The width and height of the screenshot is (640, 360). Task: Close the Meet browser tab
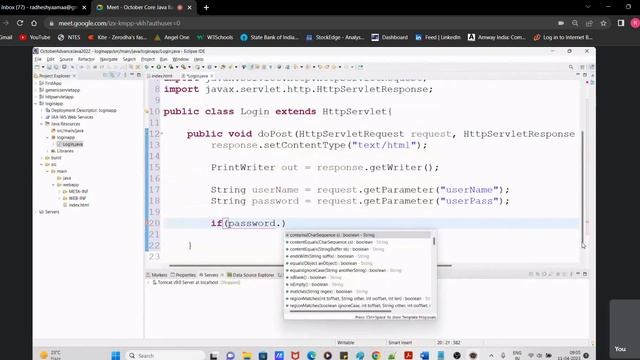189,7
